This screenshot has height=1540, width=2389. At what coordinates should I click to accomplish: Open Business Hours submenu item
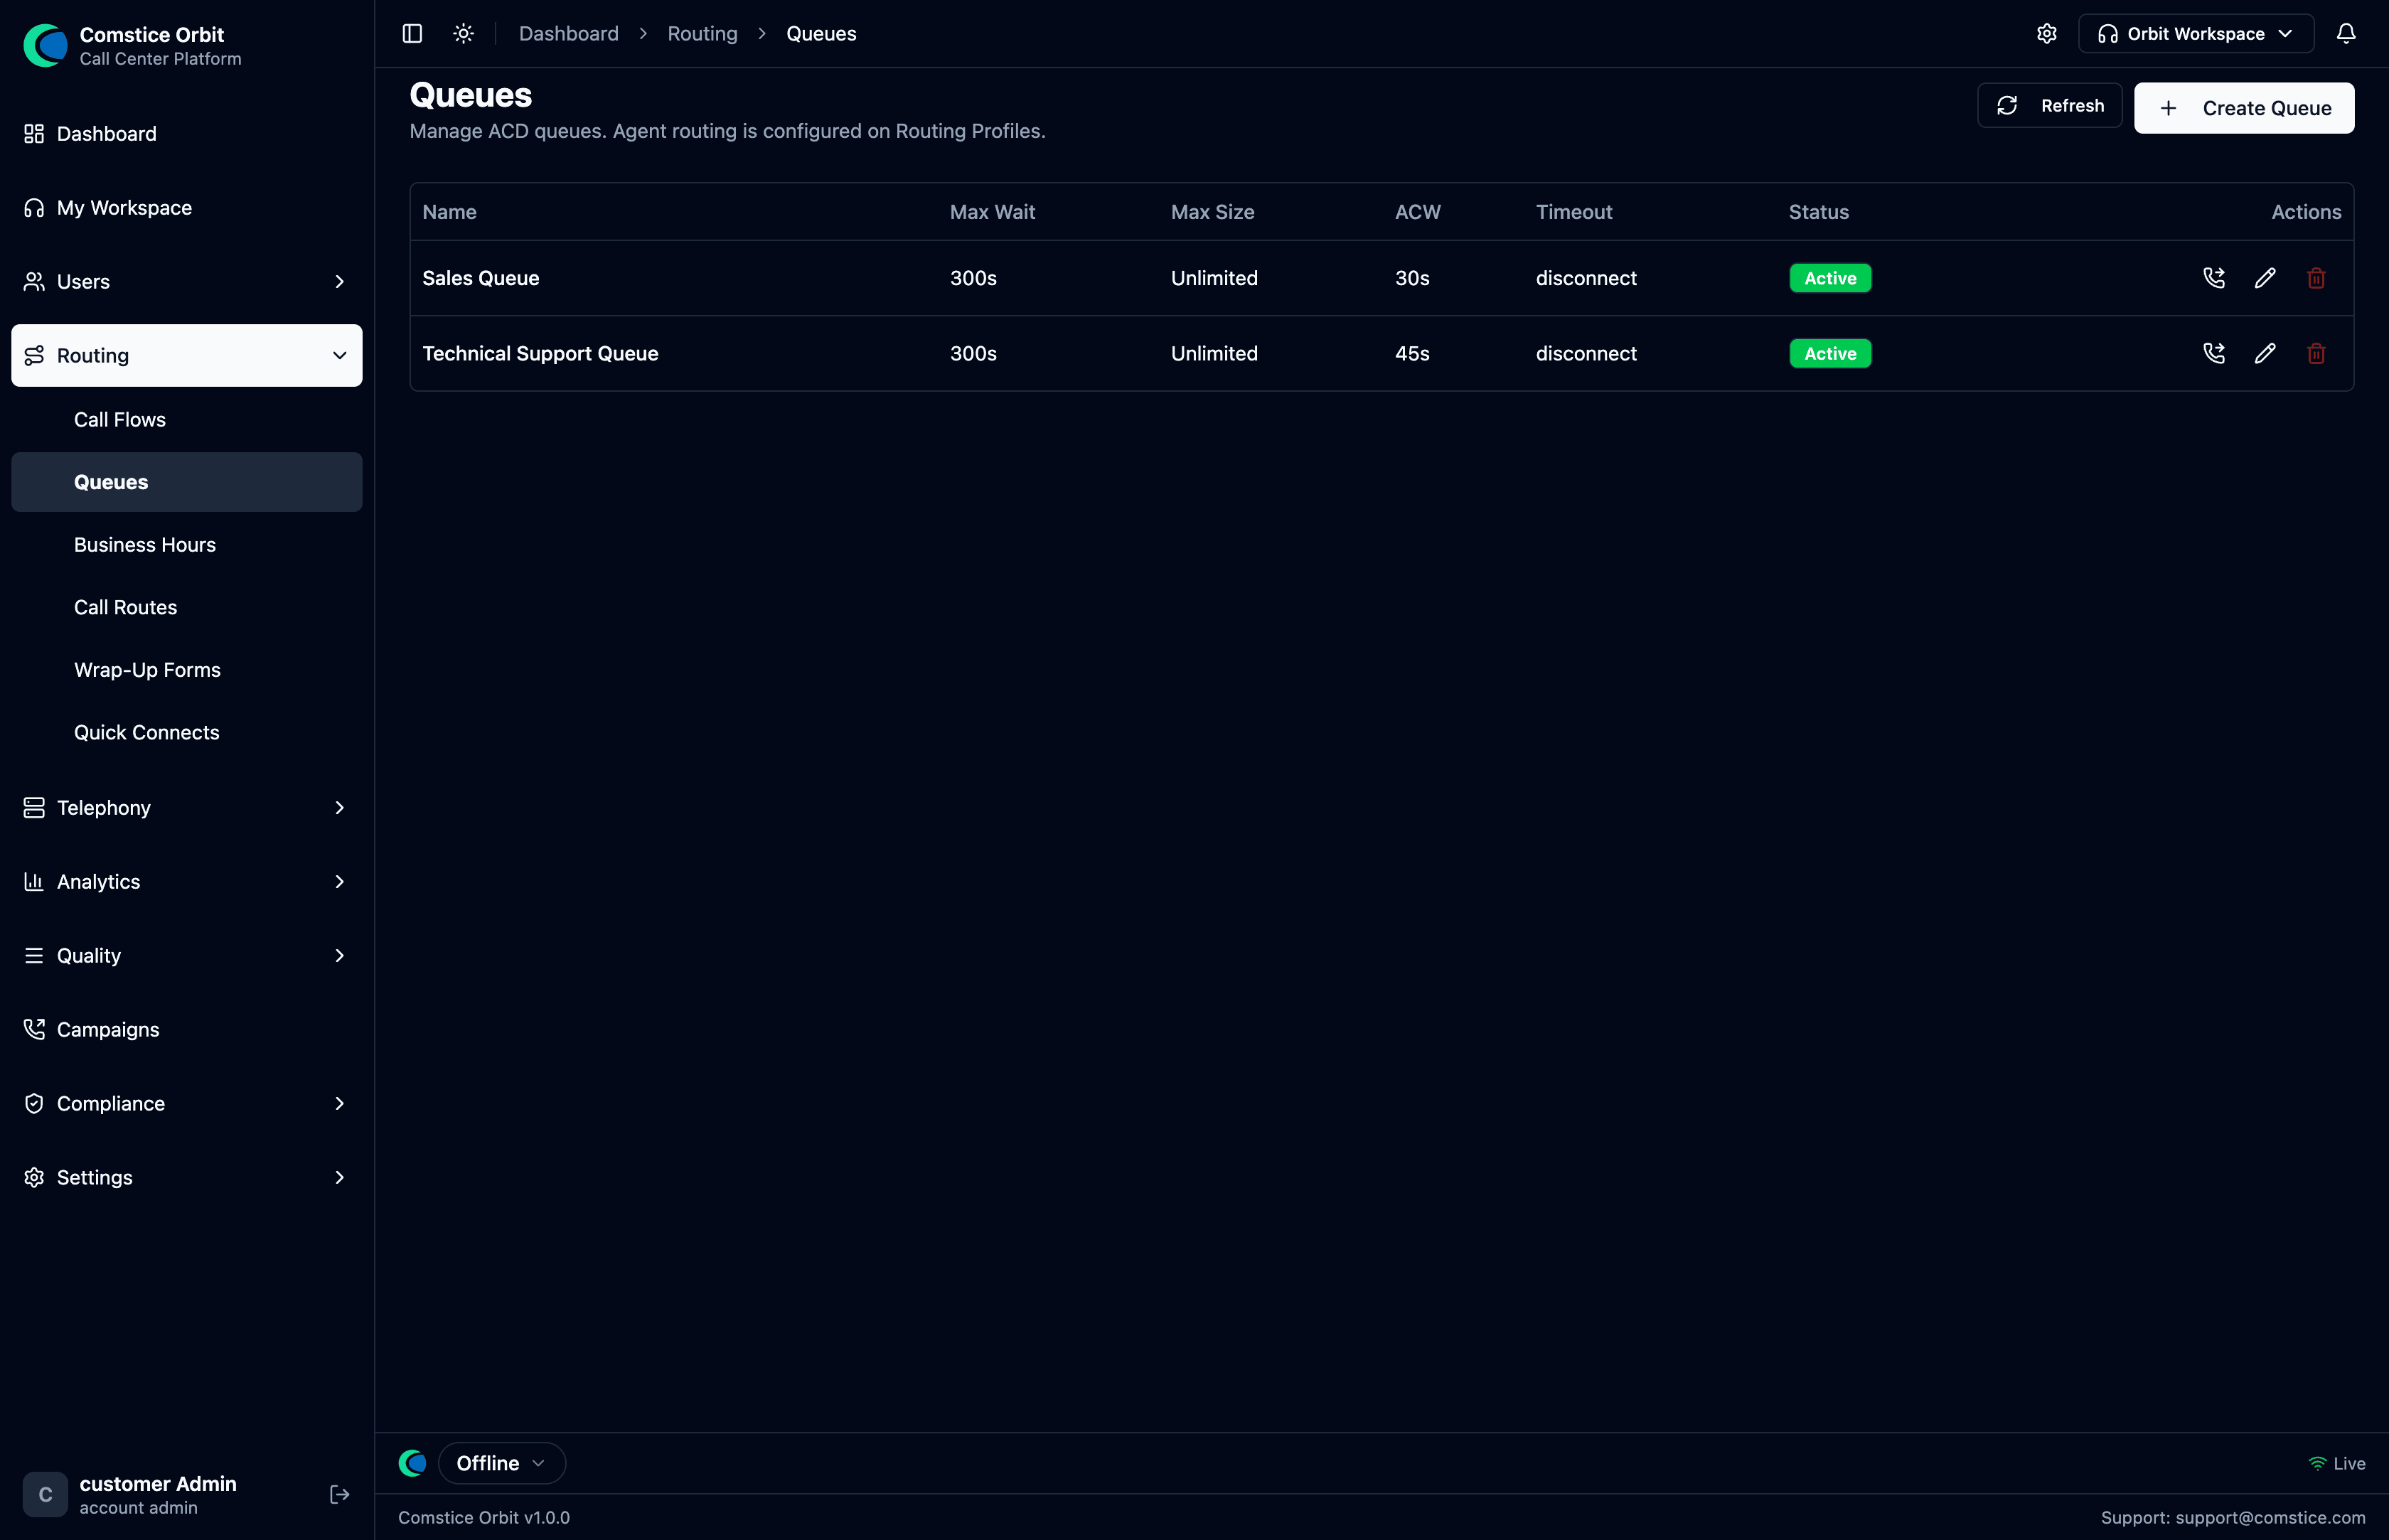click(x=187, y=545)
